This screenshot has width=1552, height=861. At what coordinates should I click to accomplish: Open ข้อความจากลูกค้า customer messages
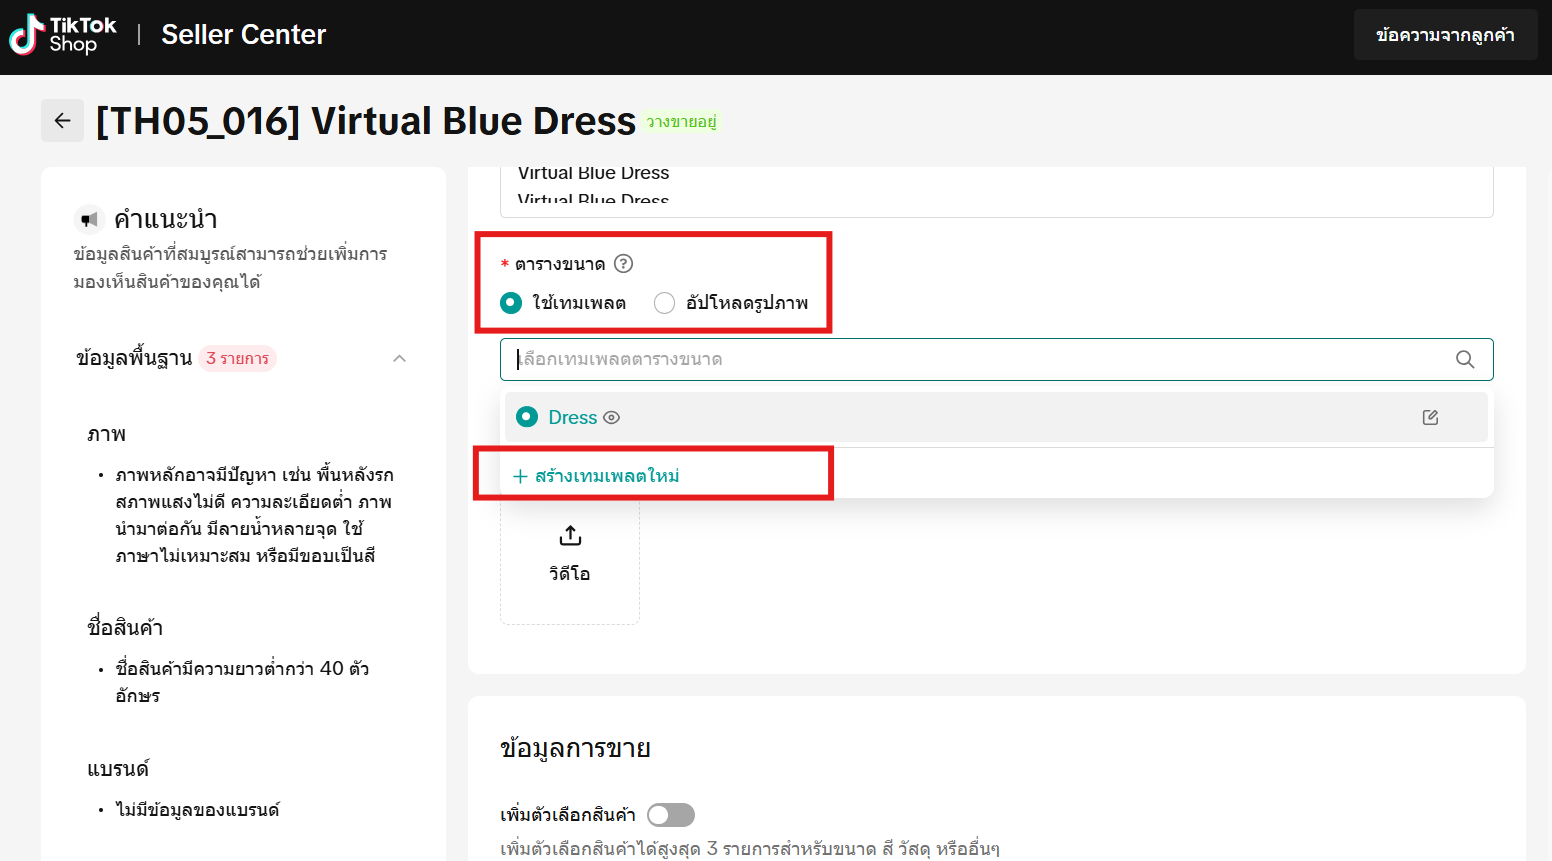click(1444, 35)
